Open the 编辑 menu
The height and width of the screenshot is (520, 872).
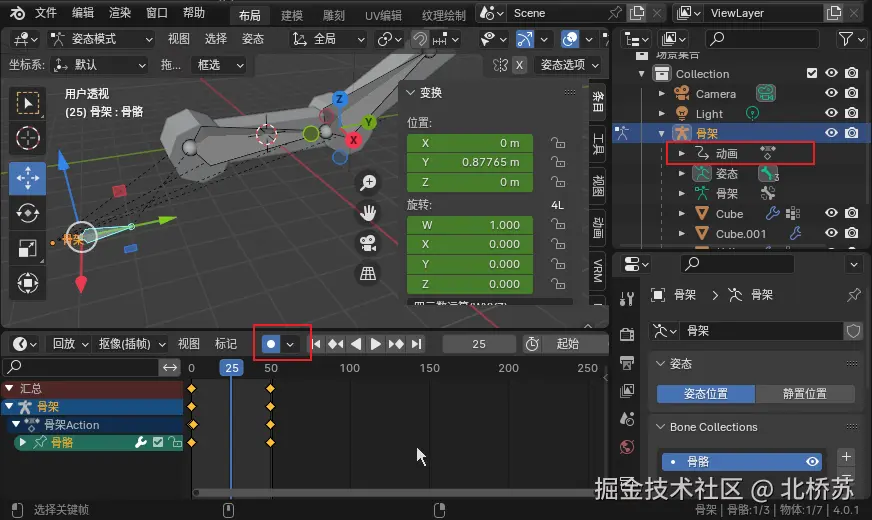83,13
